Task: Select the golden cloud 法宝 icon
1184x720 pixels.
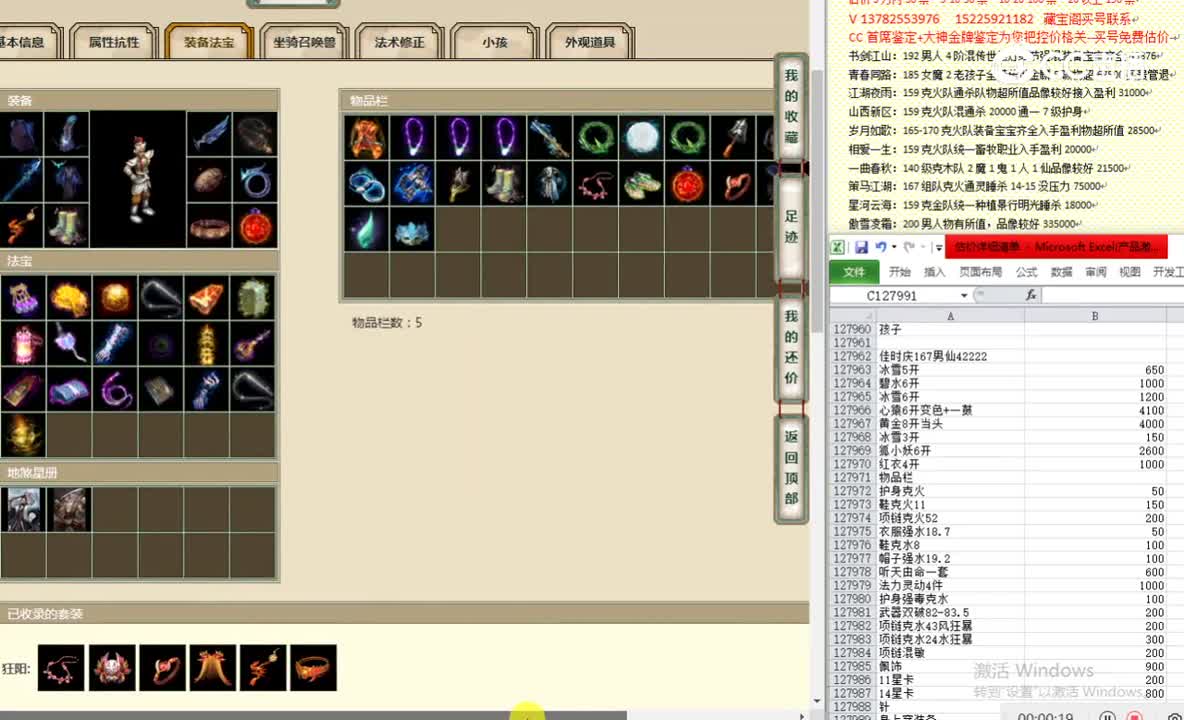Action: (x=69, y=297)
